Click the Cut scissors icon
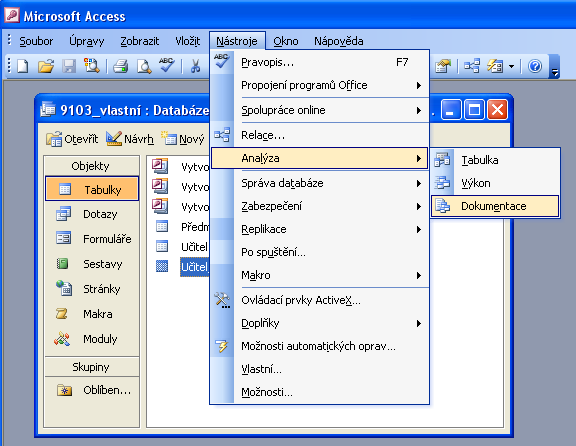 pos(196,66)
